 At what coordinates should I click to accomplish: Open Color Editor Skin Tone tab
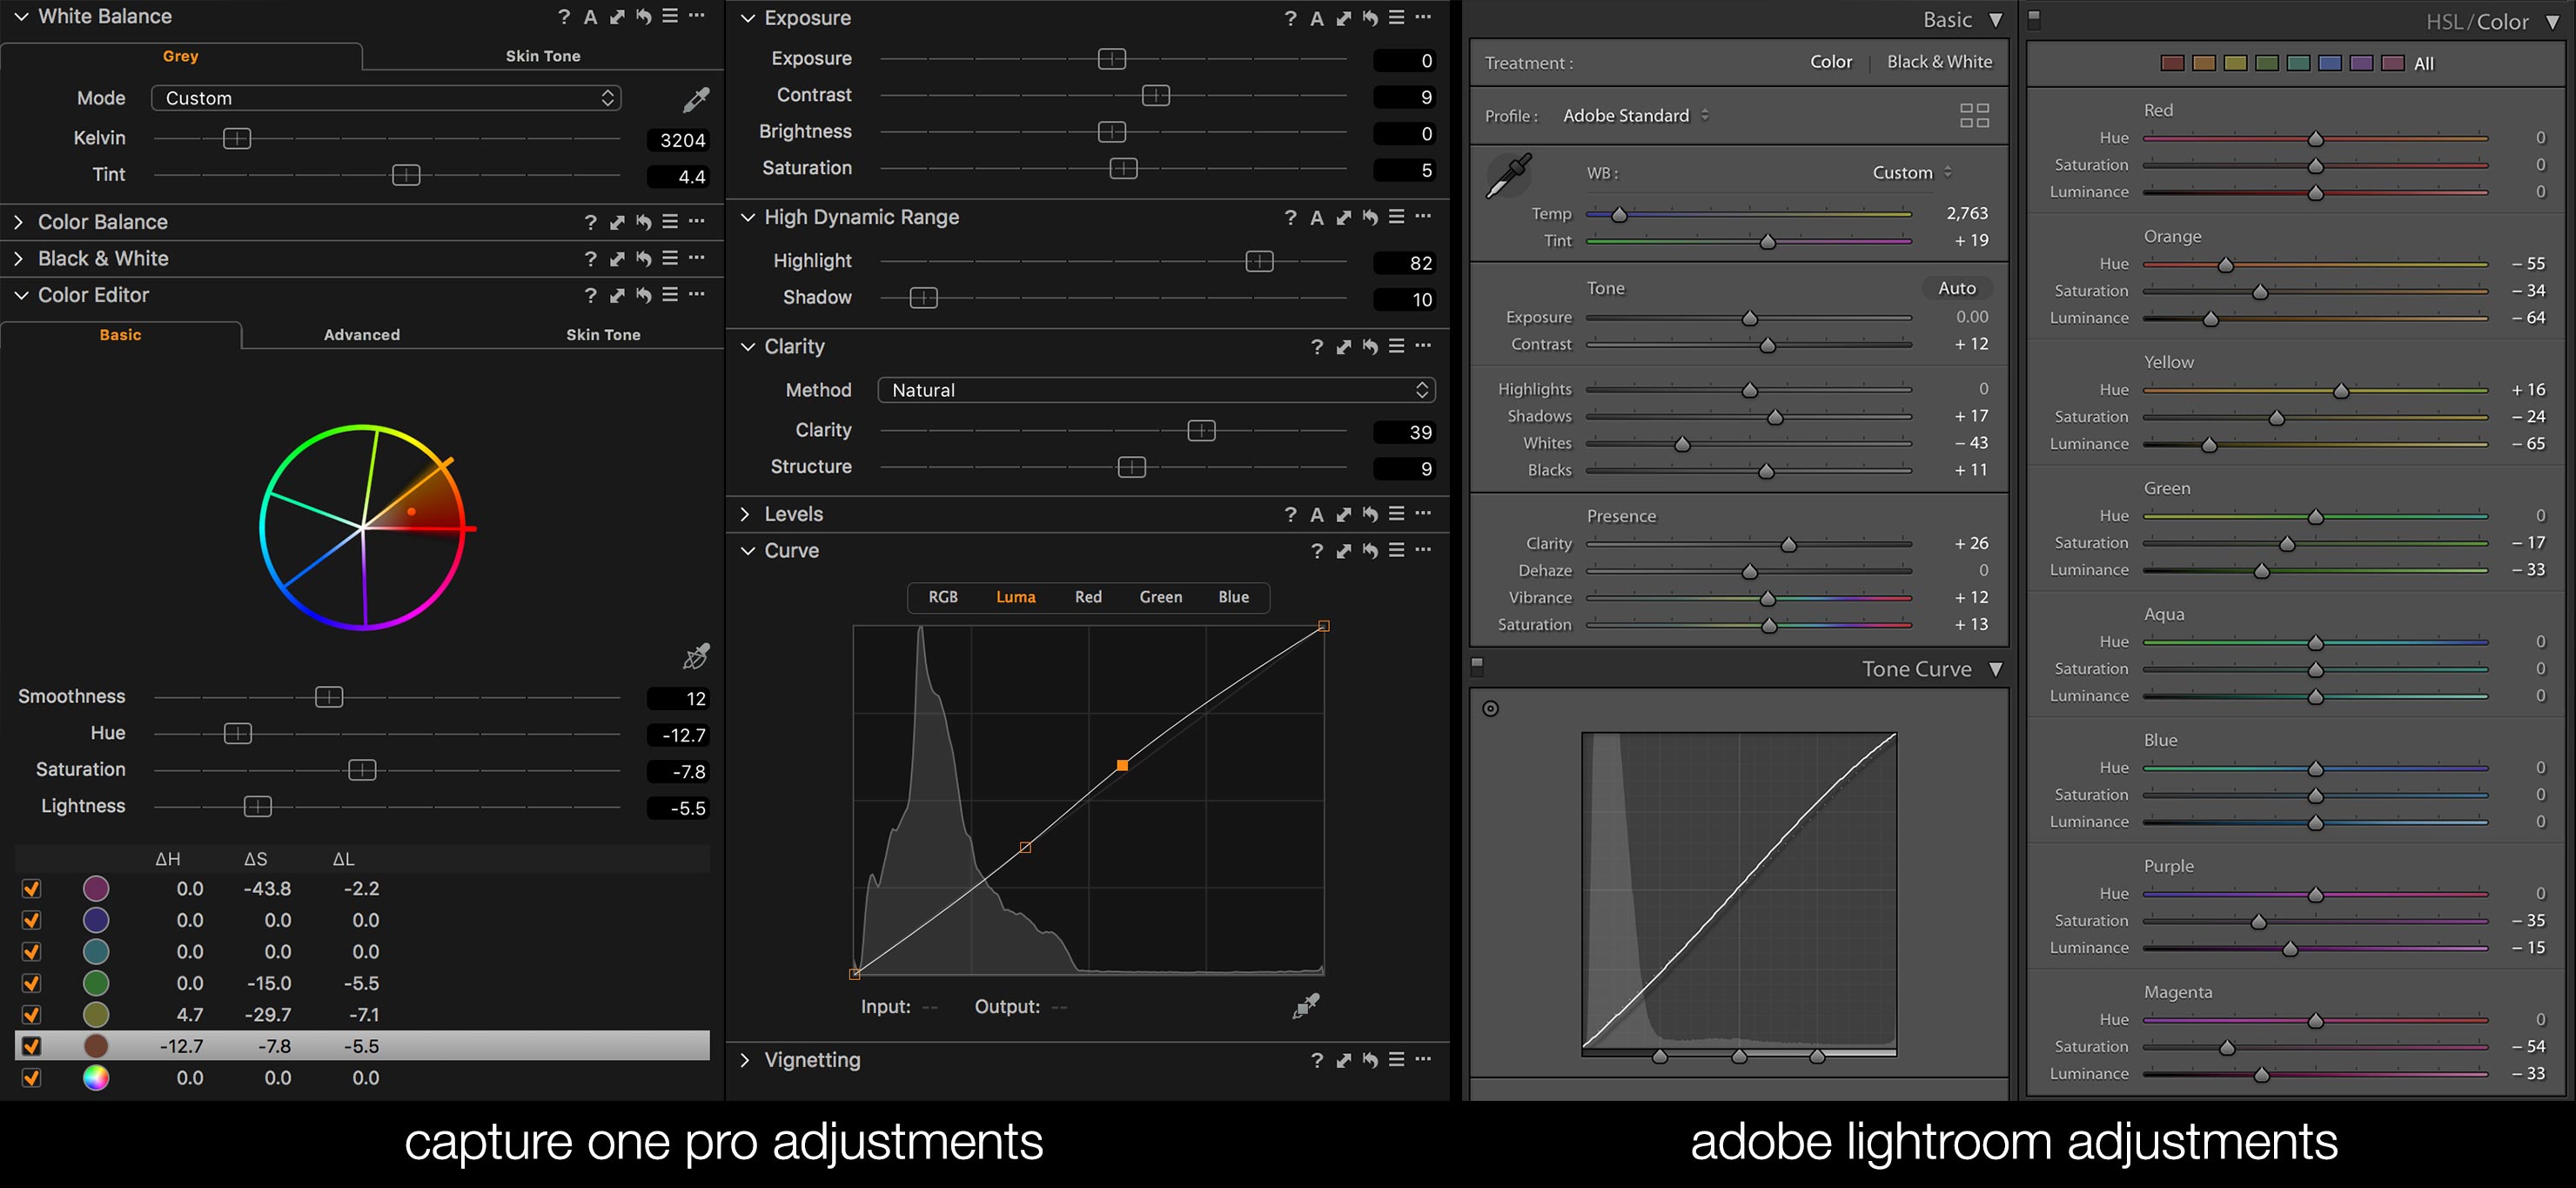tap(603, 335)
